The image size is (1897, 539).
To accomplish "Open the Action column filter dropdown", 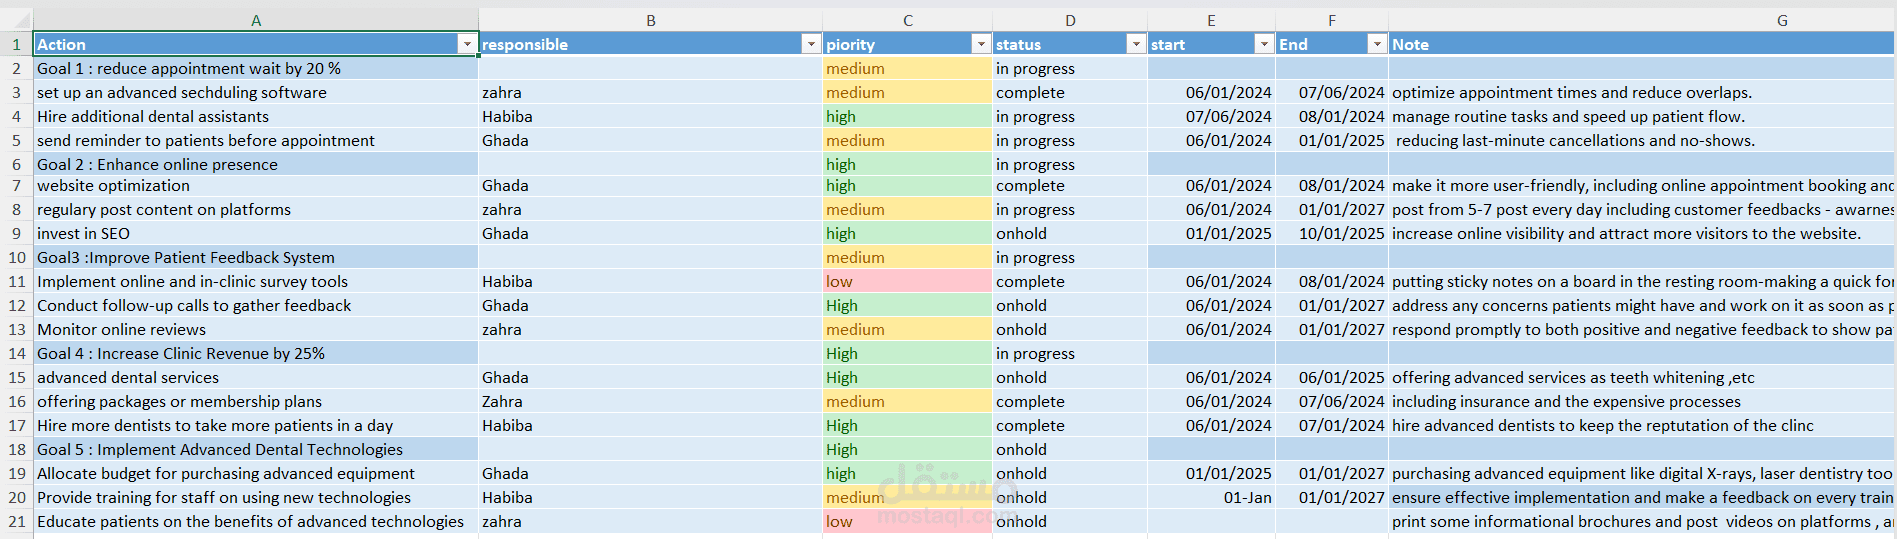I will 467,44.
